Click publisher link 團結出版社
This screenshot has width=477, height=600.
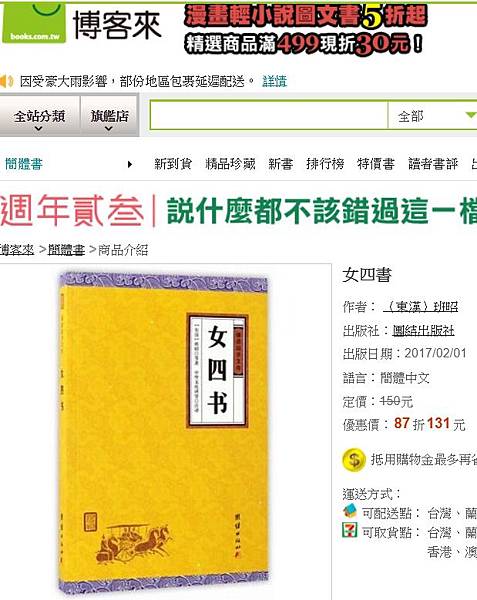coord(423,331)
